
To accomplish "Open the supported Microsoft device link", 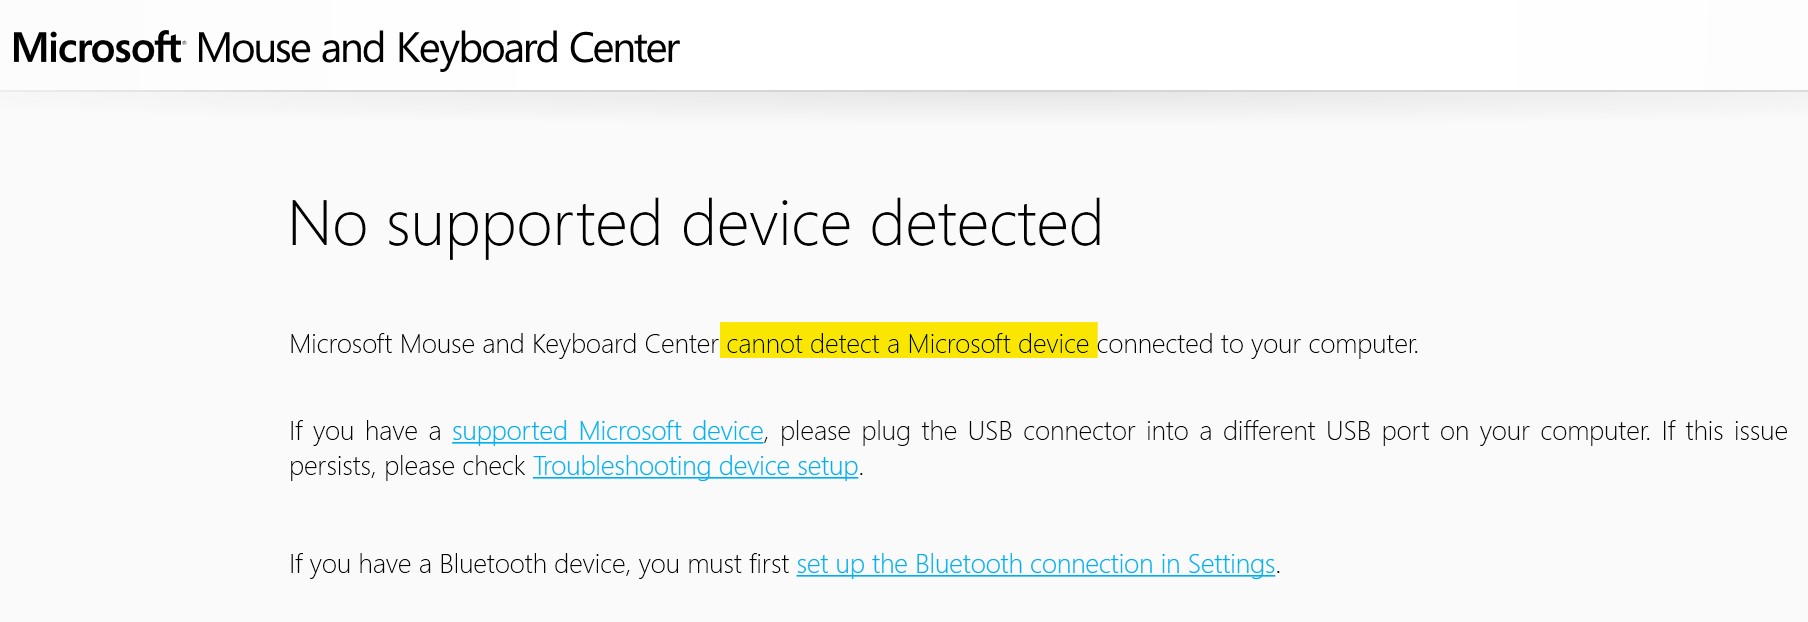I will [x=607, y=431].
